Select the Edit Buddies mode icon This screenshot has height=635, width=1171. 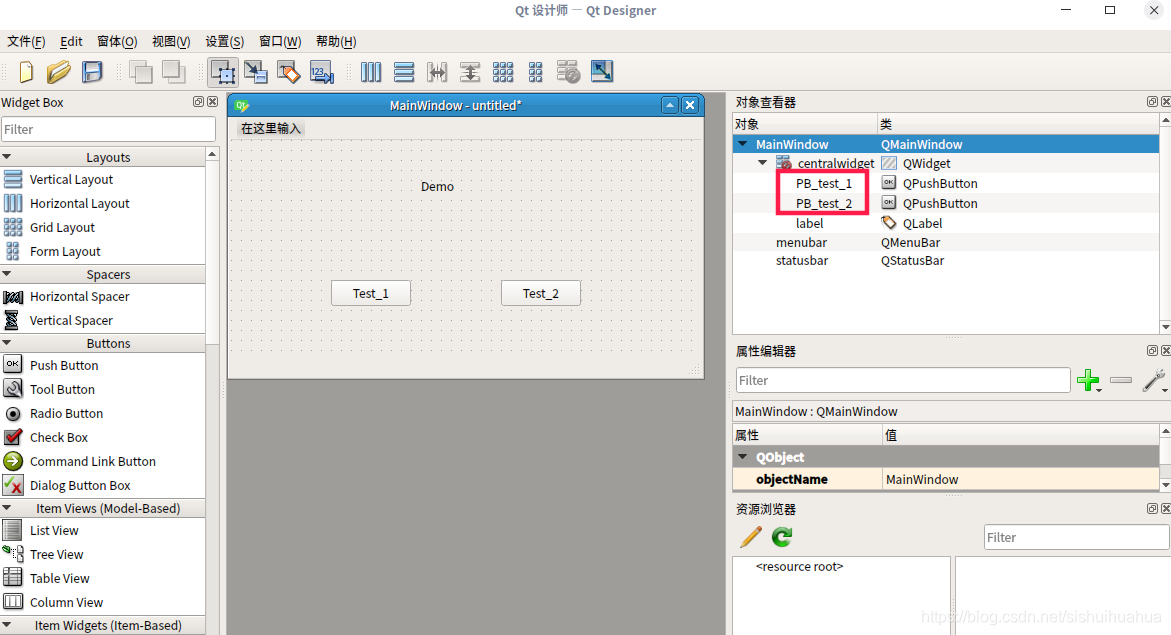click(x=288, y=72)
